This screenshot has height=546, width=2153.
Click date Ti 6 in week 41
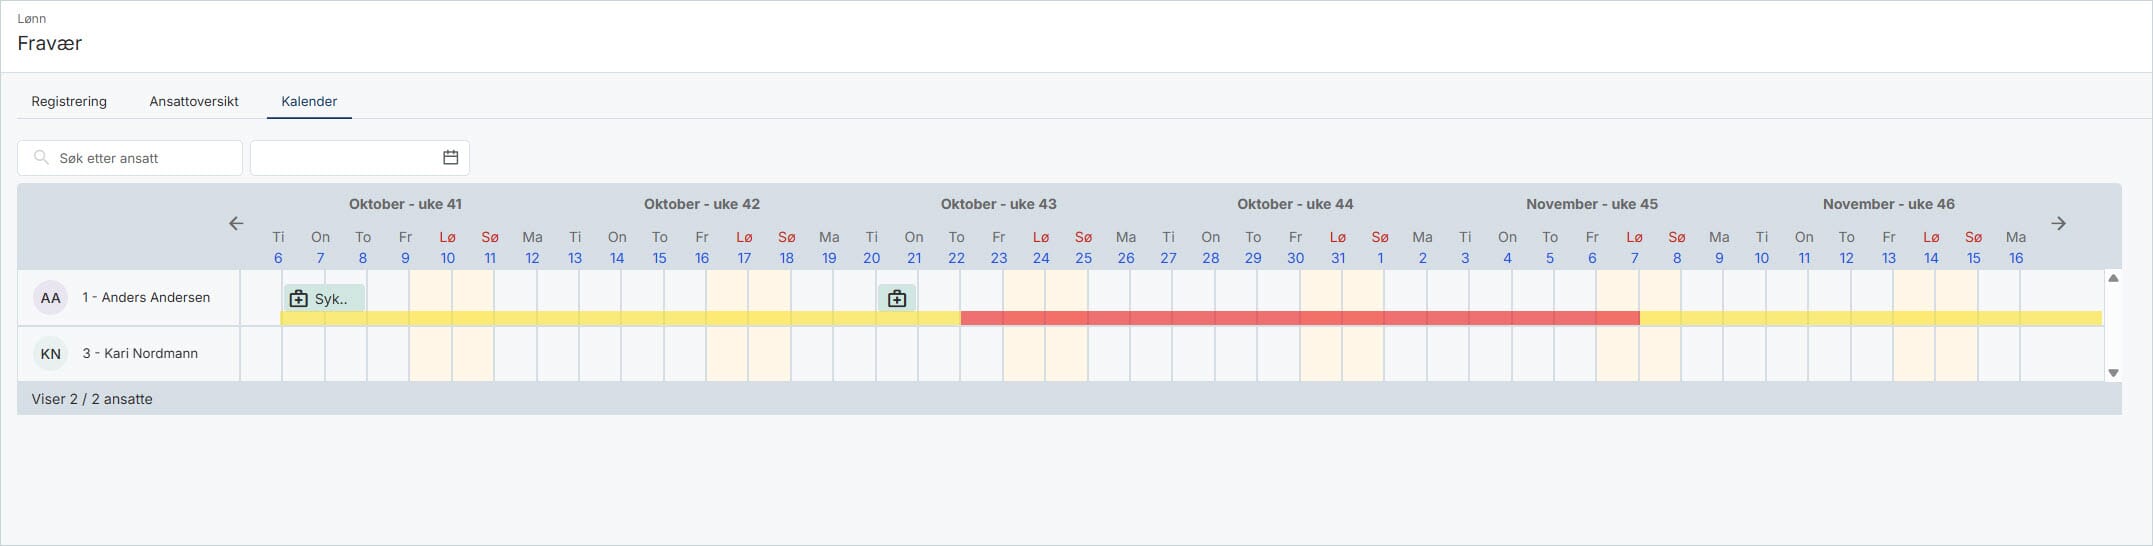278,248
